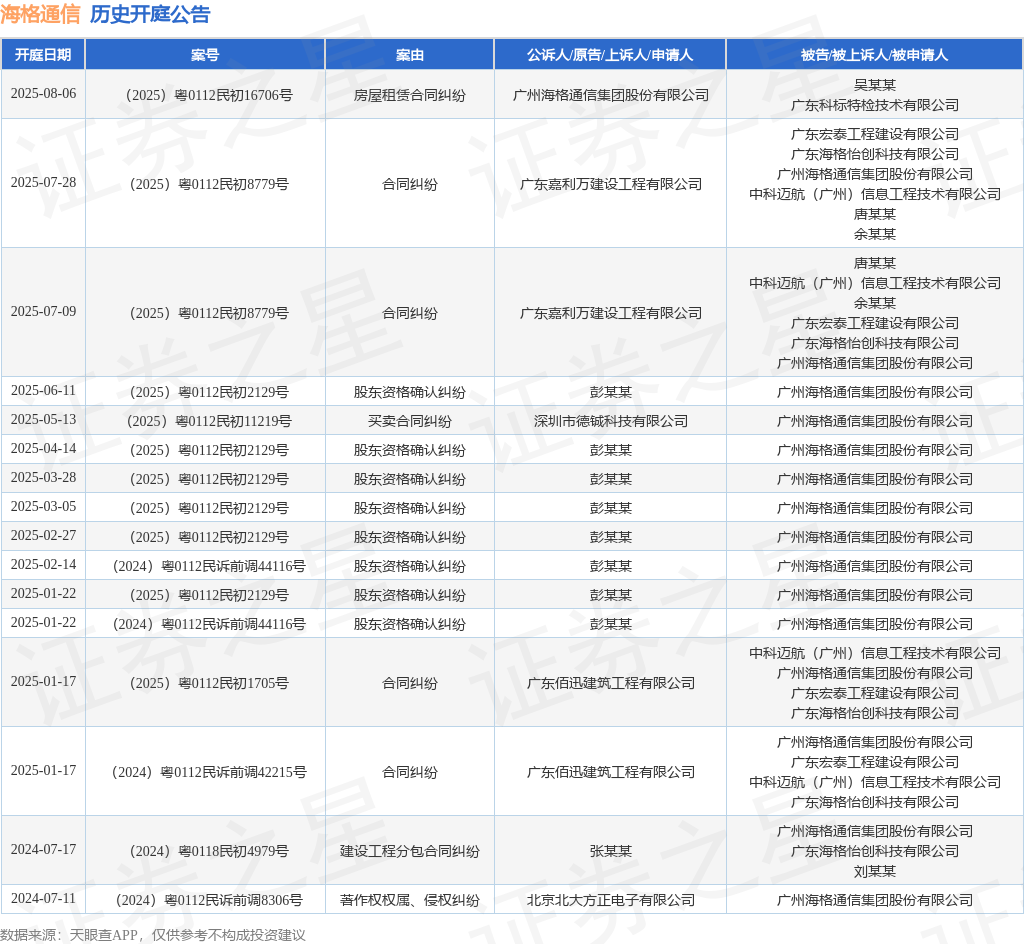This screenshot has width=1024, height=944.
Task: Click plaintiff 广州海格通信集团股份有限公司 in 2025-08-06 row
Action: click(611, 95)
